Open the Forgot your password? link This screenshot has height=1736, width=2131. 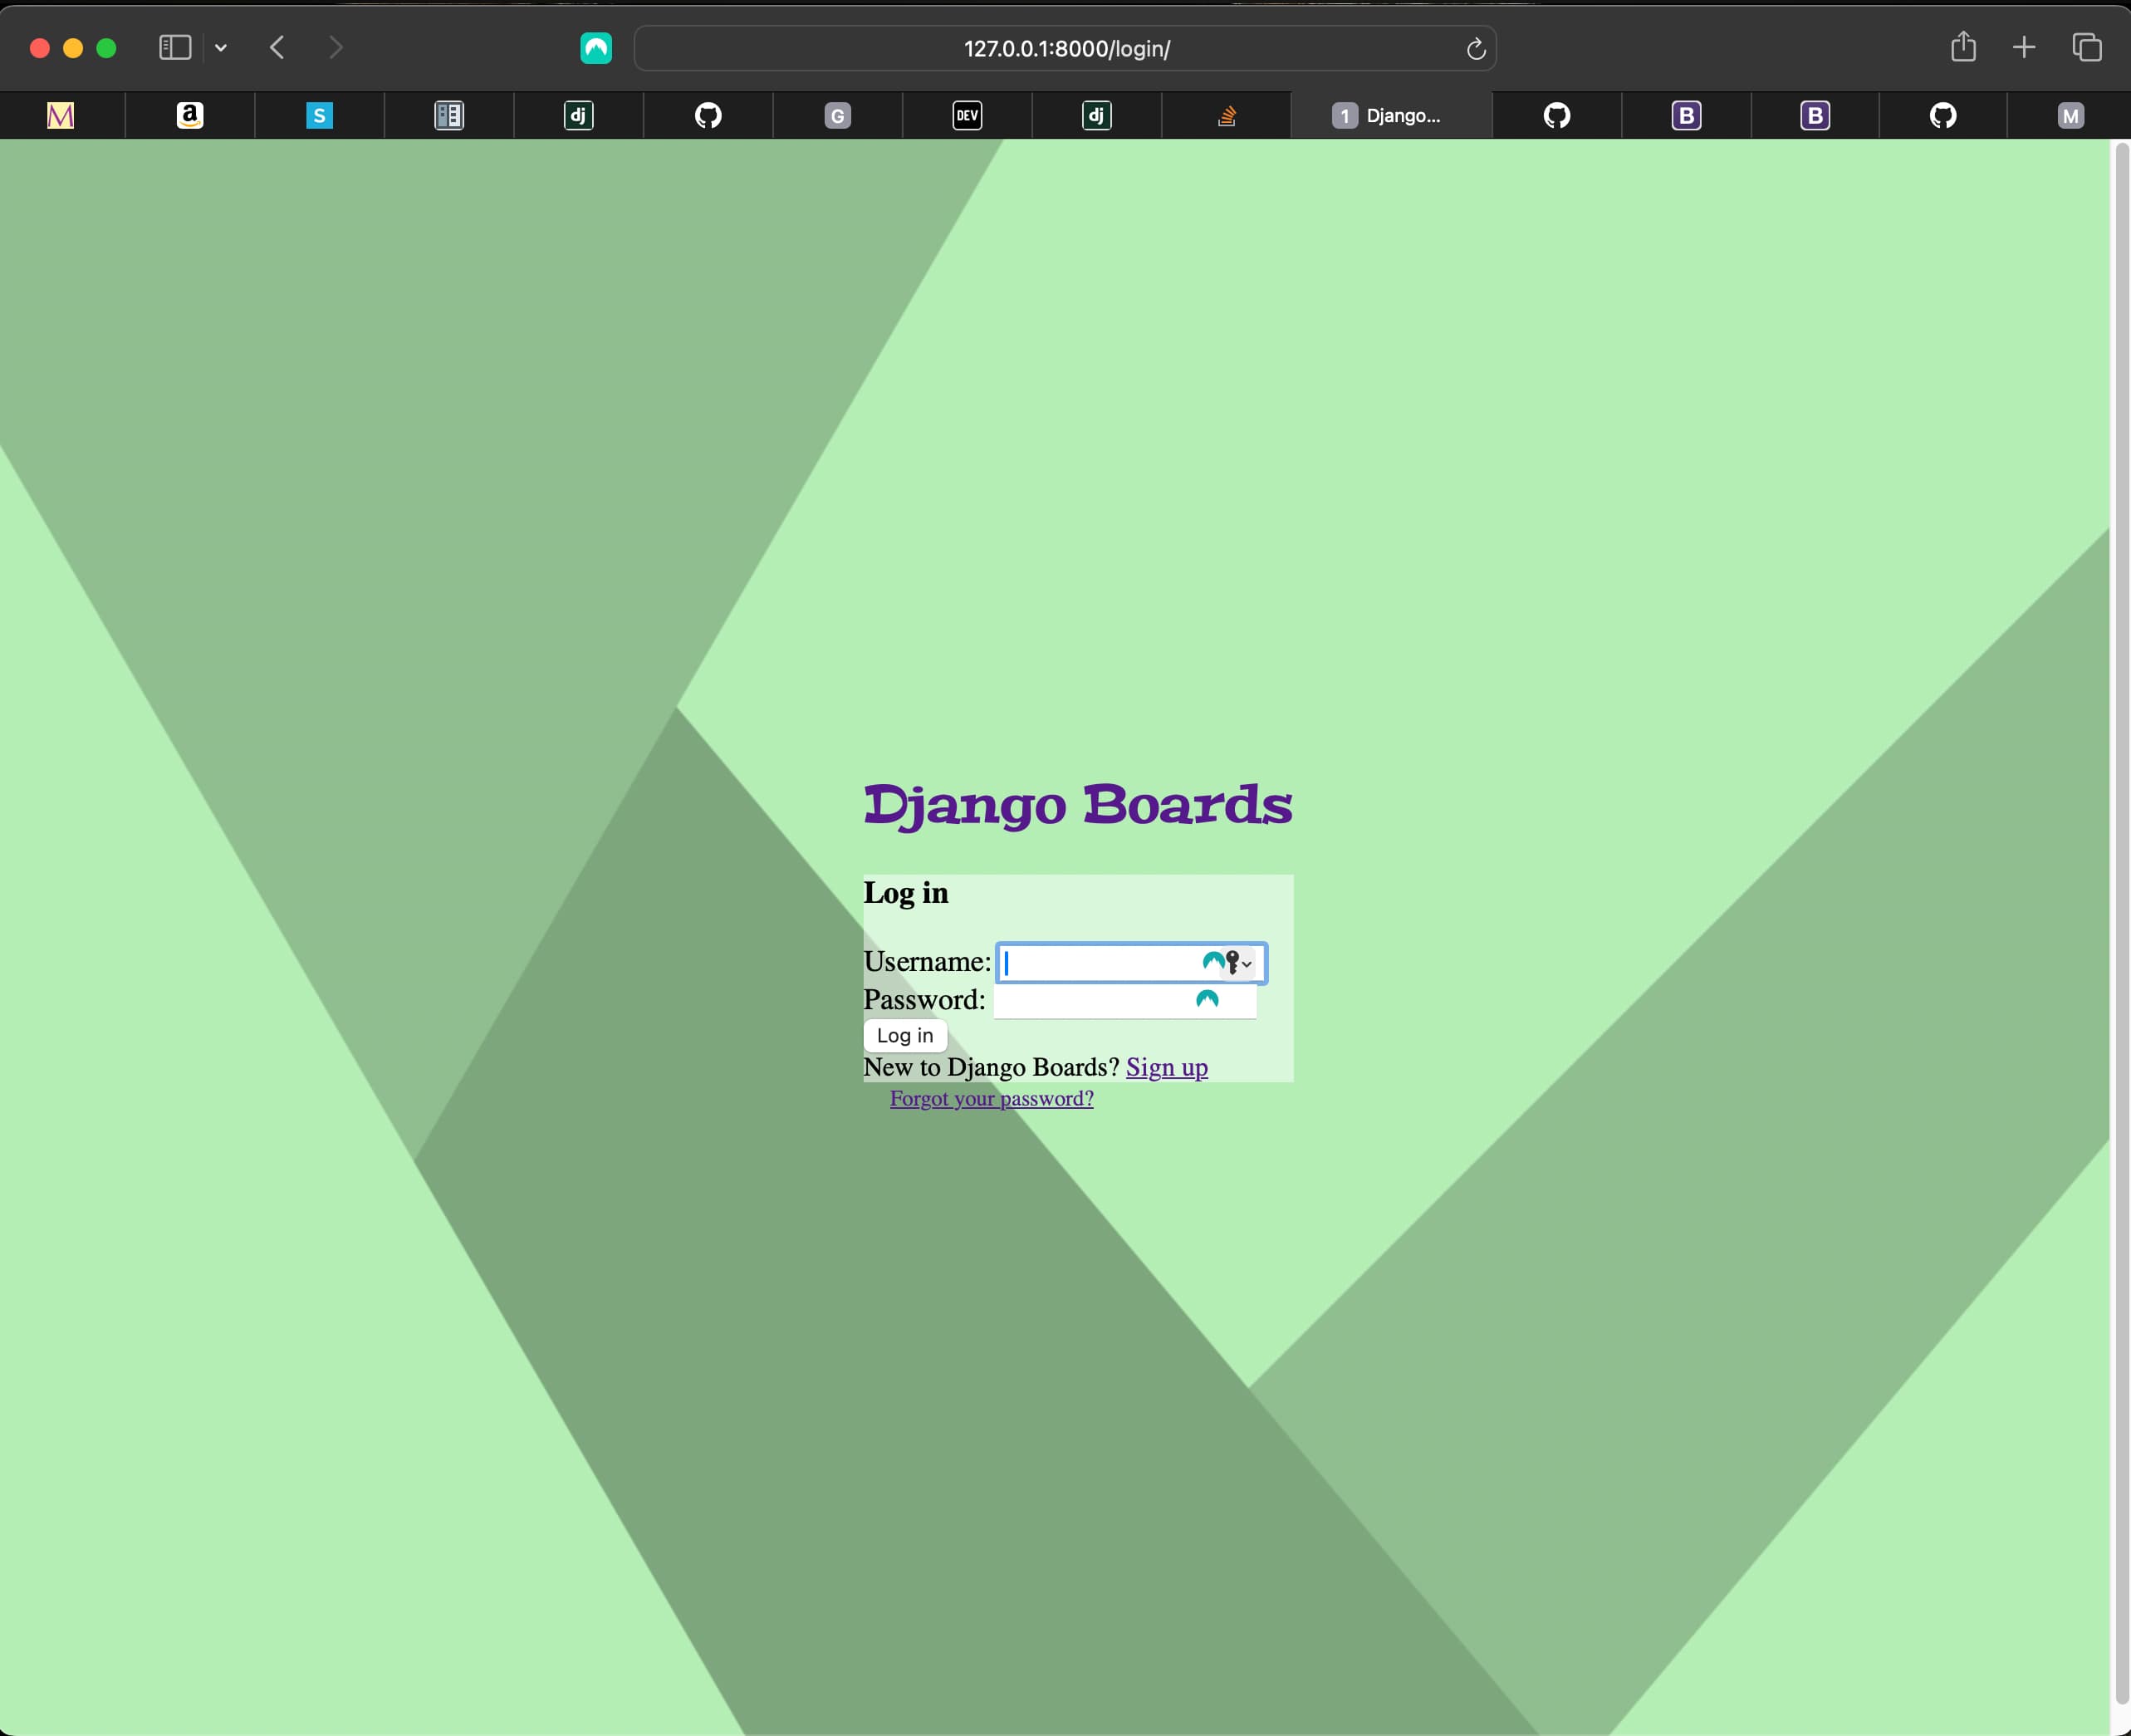992,1099
